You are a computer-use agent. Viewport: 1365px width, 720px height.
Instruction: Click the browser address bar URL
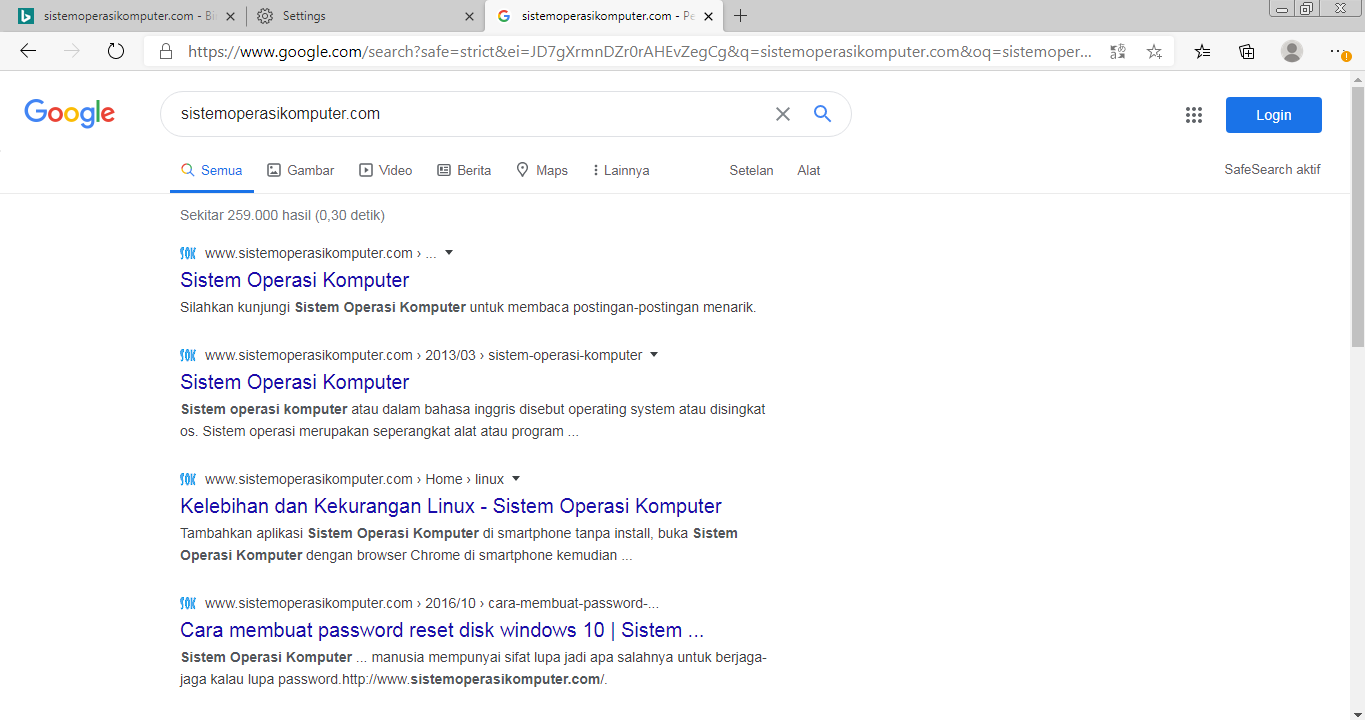[640, 52]
